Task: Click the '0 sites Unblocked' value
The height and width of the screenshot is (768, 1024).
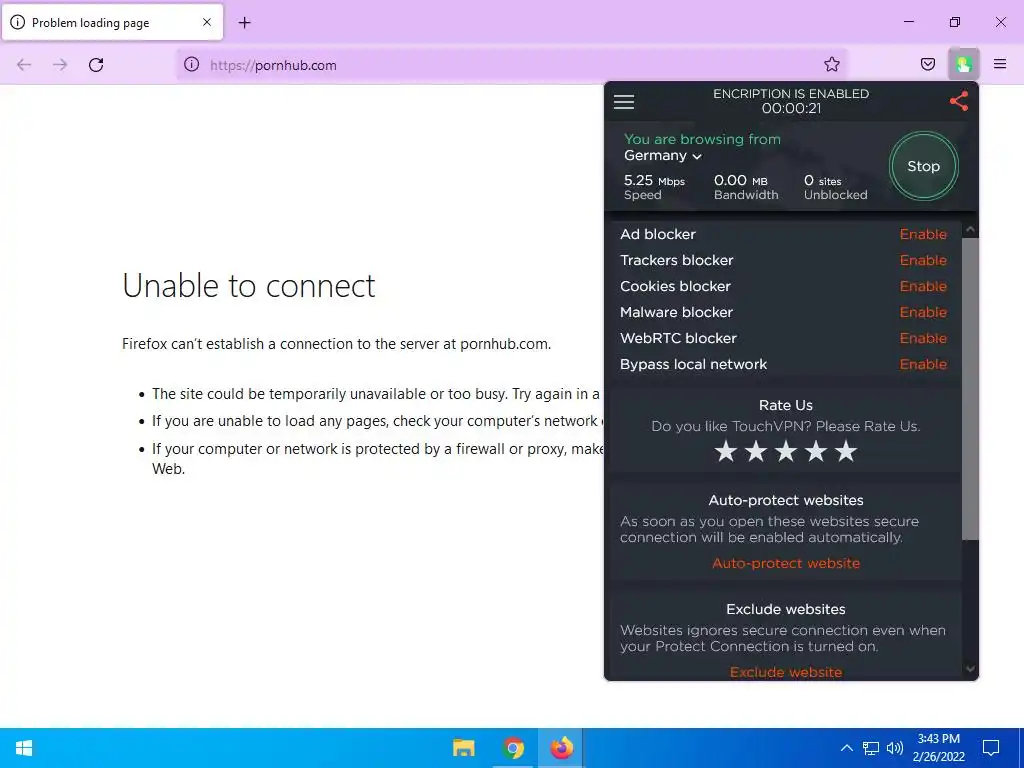Action: pyautogui.click(x=835, y=187)
